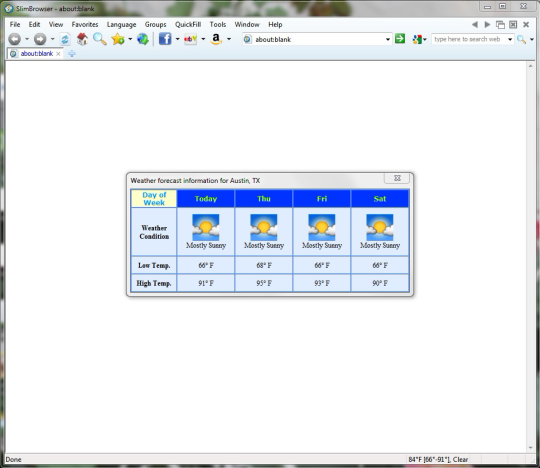This screenshot has width=540, height=468.
Task: Open the search engine selector dropdown
Action: pos(425,40)
